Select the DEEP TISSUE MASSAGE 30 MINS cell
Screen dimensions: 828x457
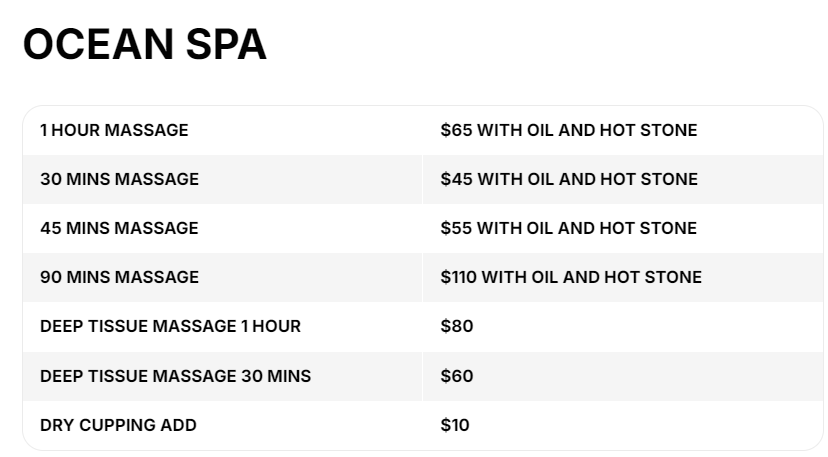pyautogui.click(x=175, y=376)
